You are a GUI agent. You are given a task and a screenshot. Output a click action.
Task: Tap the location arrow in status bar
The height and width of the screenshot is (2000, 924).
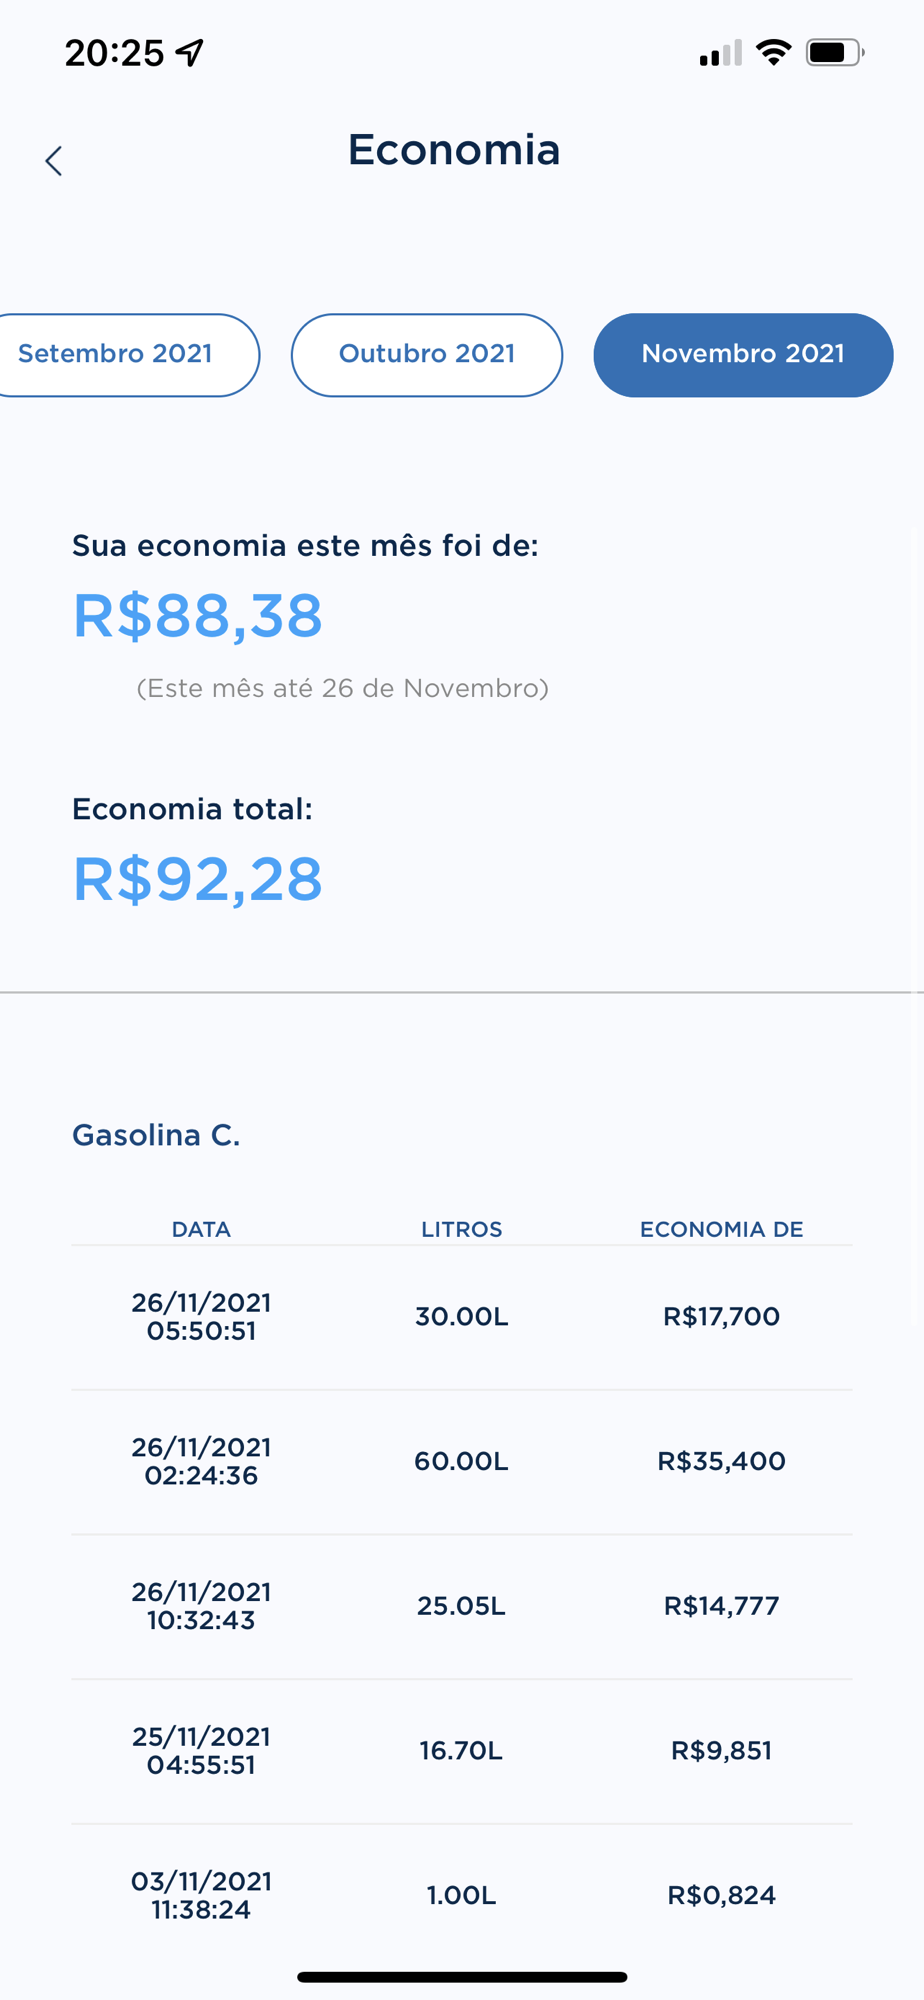[190, 52]
